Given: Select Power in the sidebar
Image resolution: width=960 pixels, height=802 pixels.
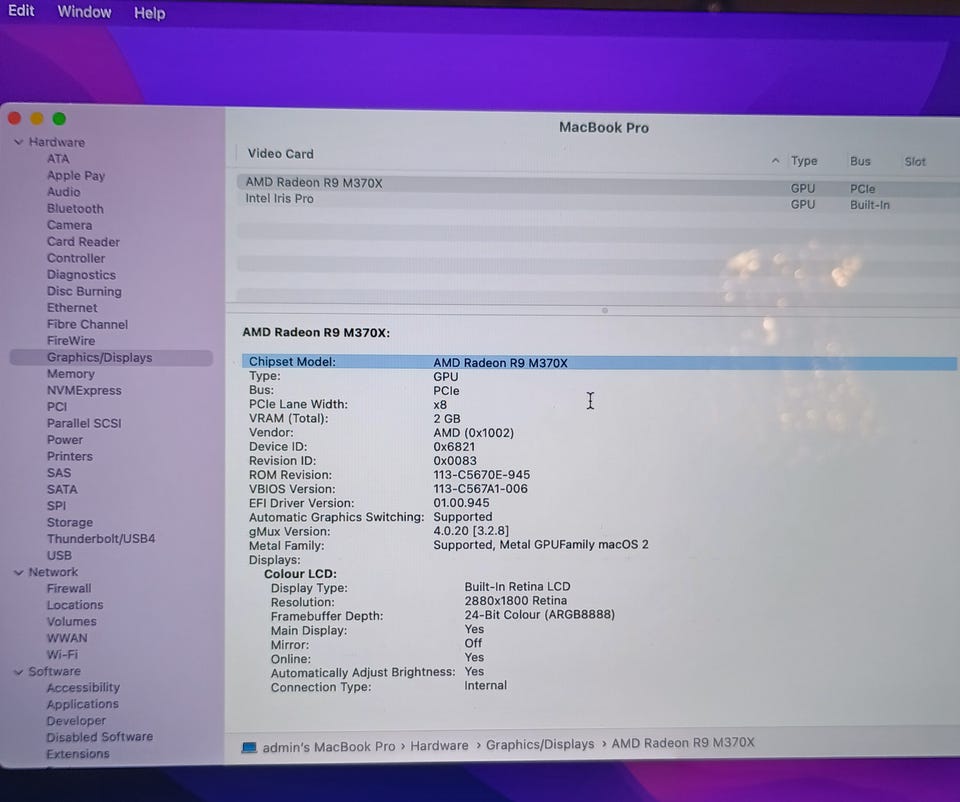Looking at the screenshot, I should click(65, 440).
